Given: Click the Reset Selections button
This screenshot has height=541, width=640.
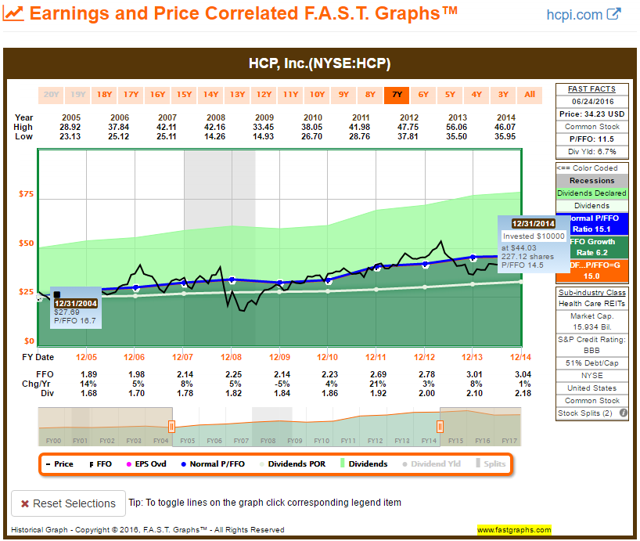Looking at the screenshot, I should [69, 503].
